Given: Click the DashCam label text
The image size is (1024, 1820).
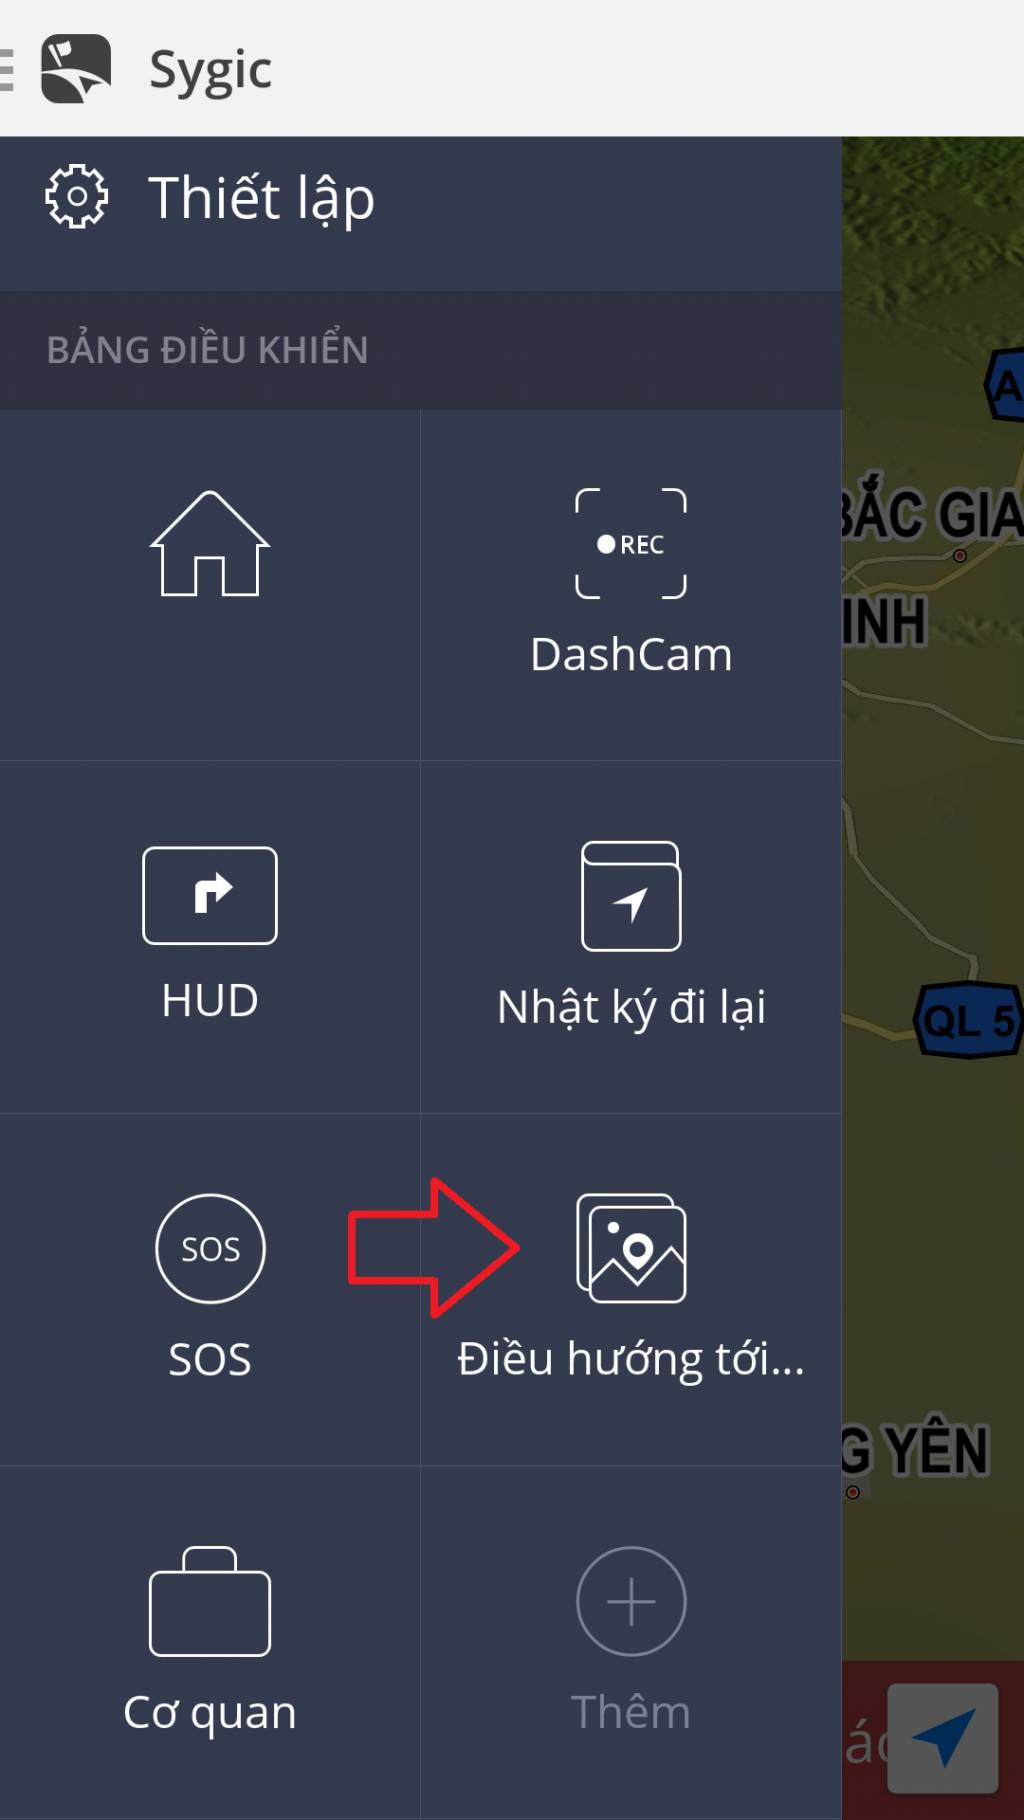Looking at the screenshot, I should (631, 655).
